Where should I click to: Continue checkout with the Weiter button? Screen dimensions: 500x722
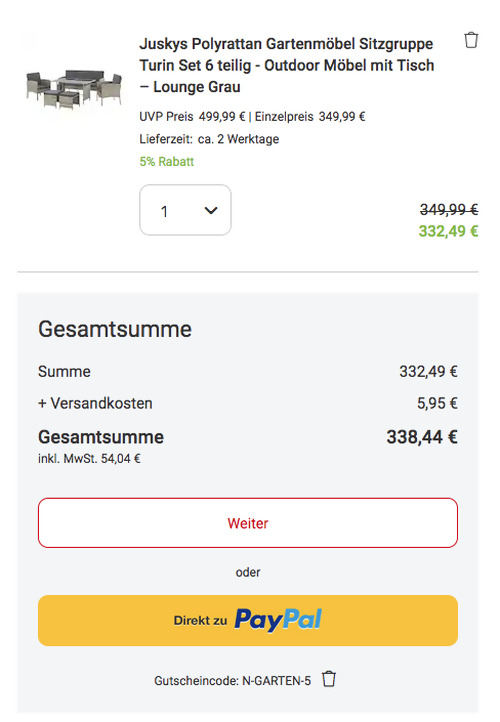(248, 523)
